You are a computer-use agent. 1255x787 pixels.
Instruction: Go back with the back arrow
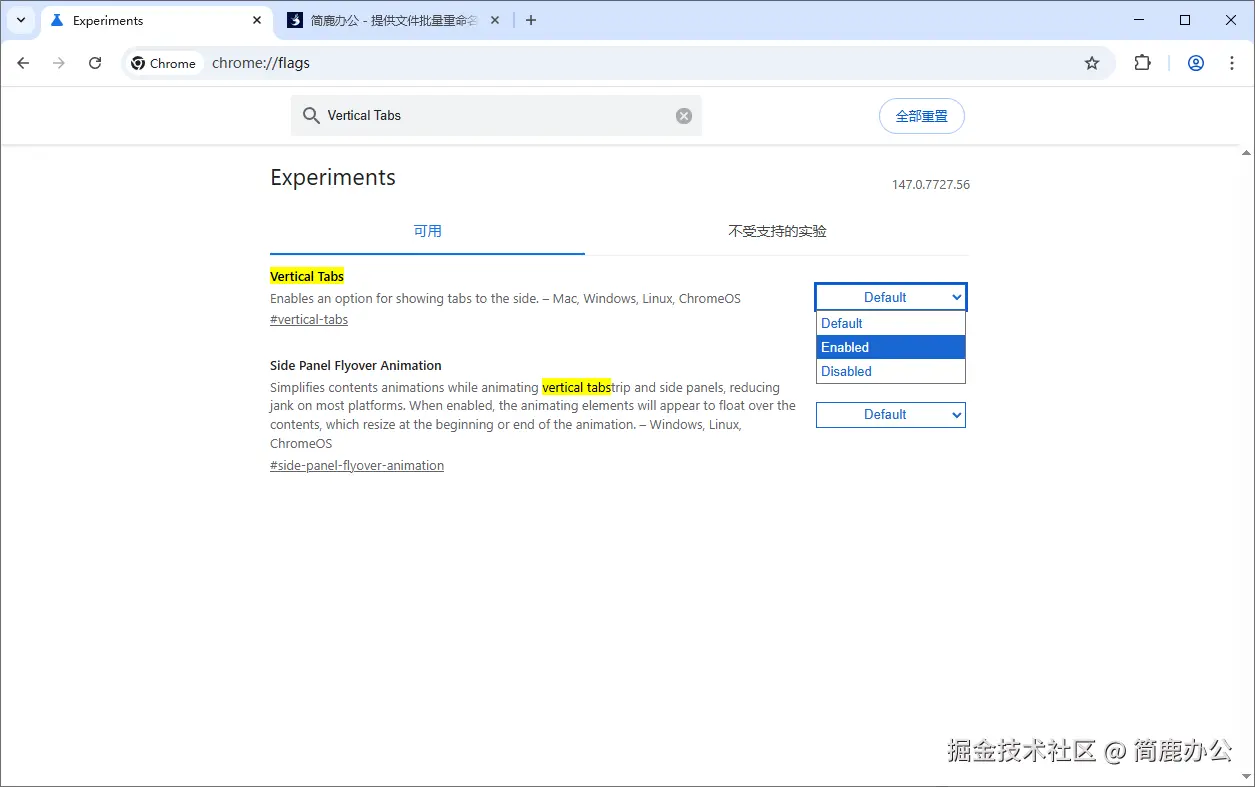tap(24, 63)
